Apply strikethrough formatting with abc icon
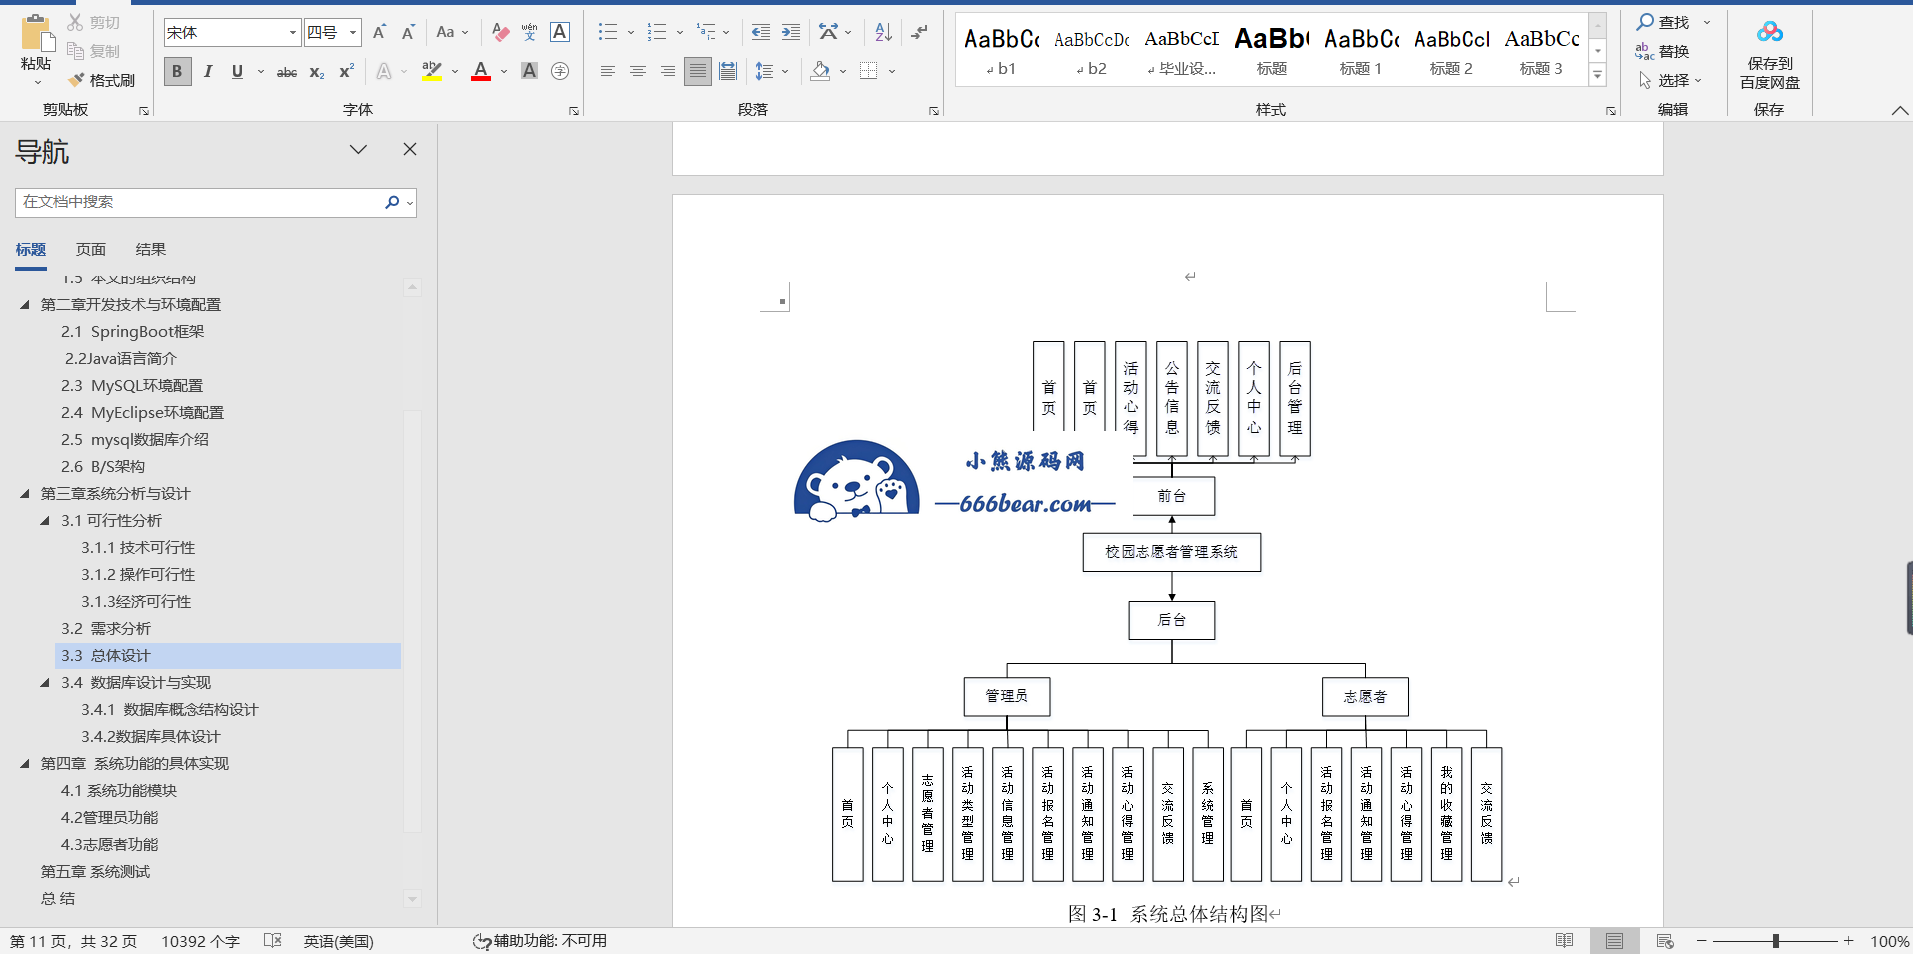This screenshot has height=954, width=1913. [x=287, y=72]
